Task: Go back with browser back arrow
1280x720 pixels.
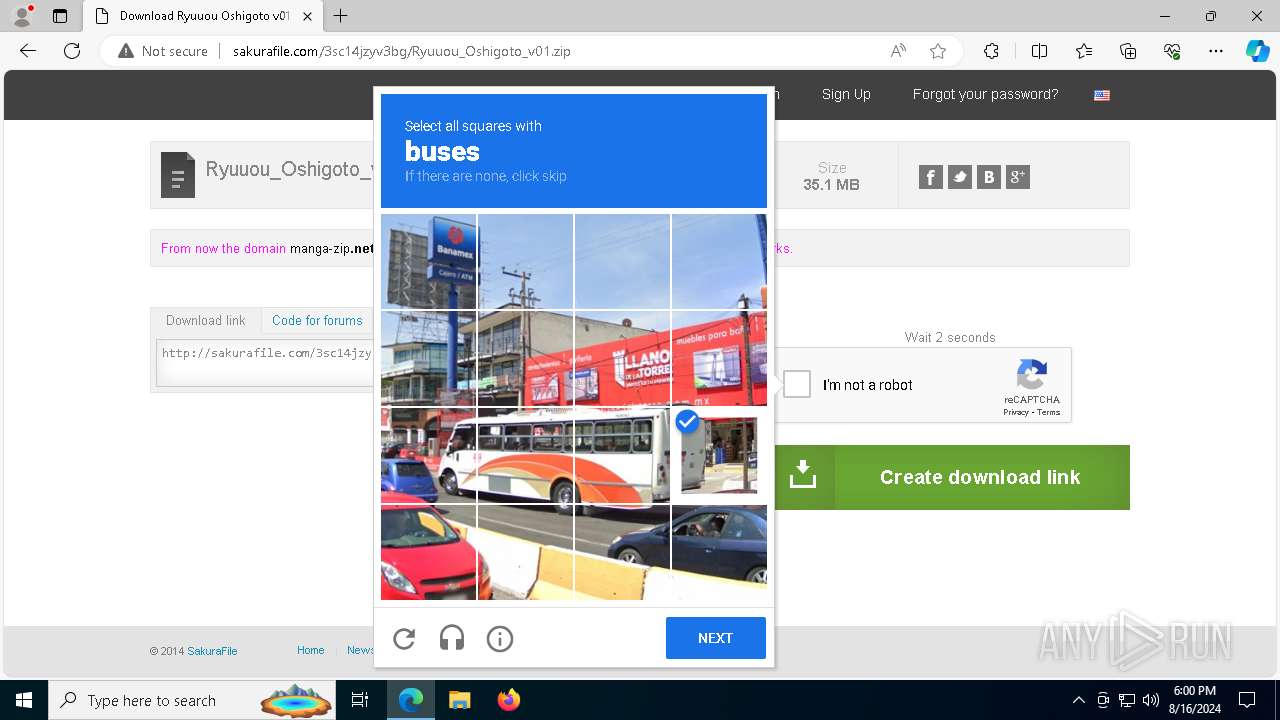Action: point(28,51)
